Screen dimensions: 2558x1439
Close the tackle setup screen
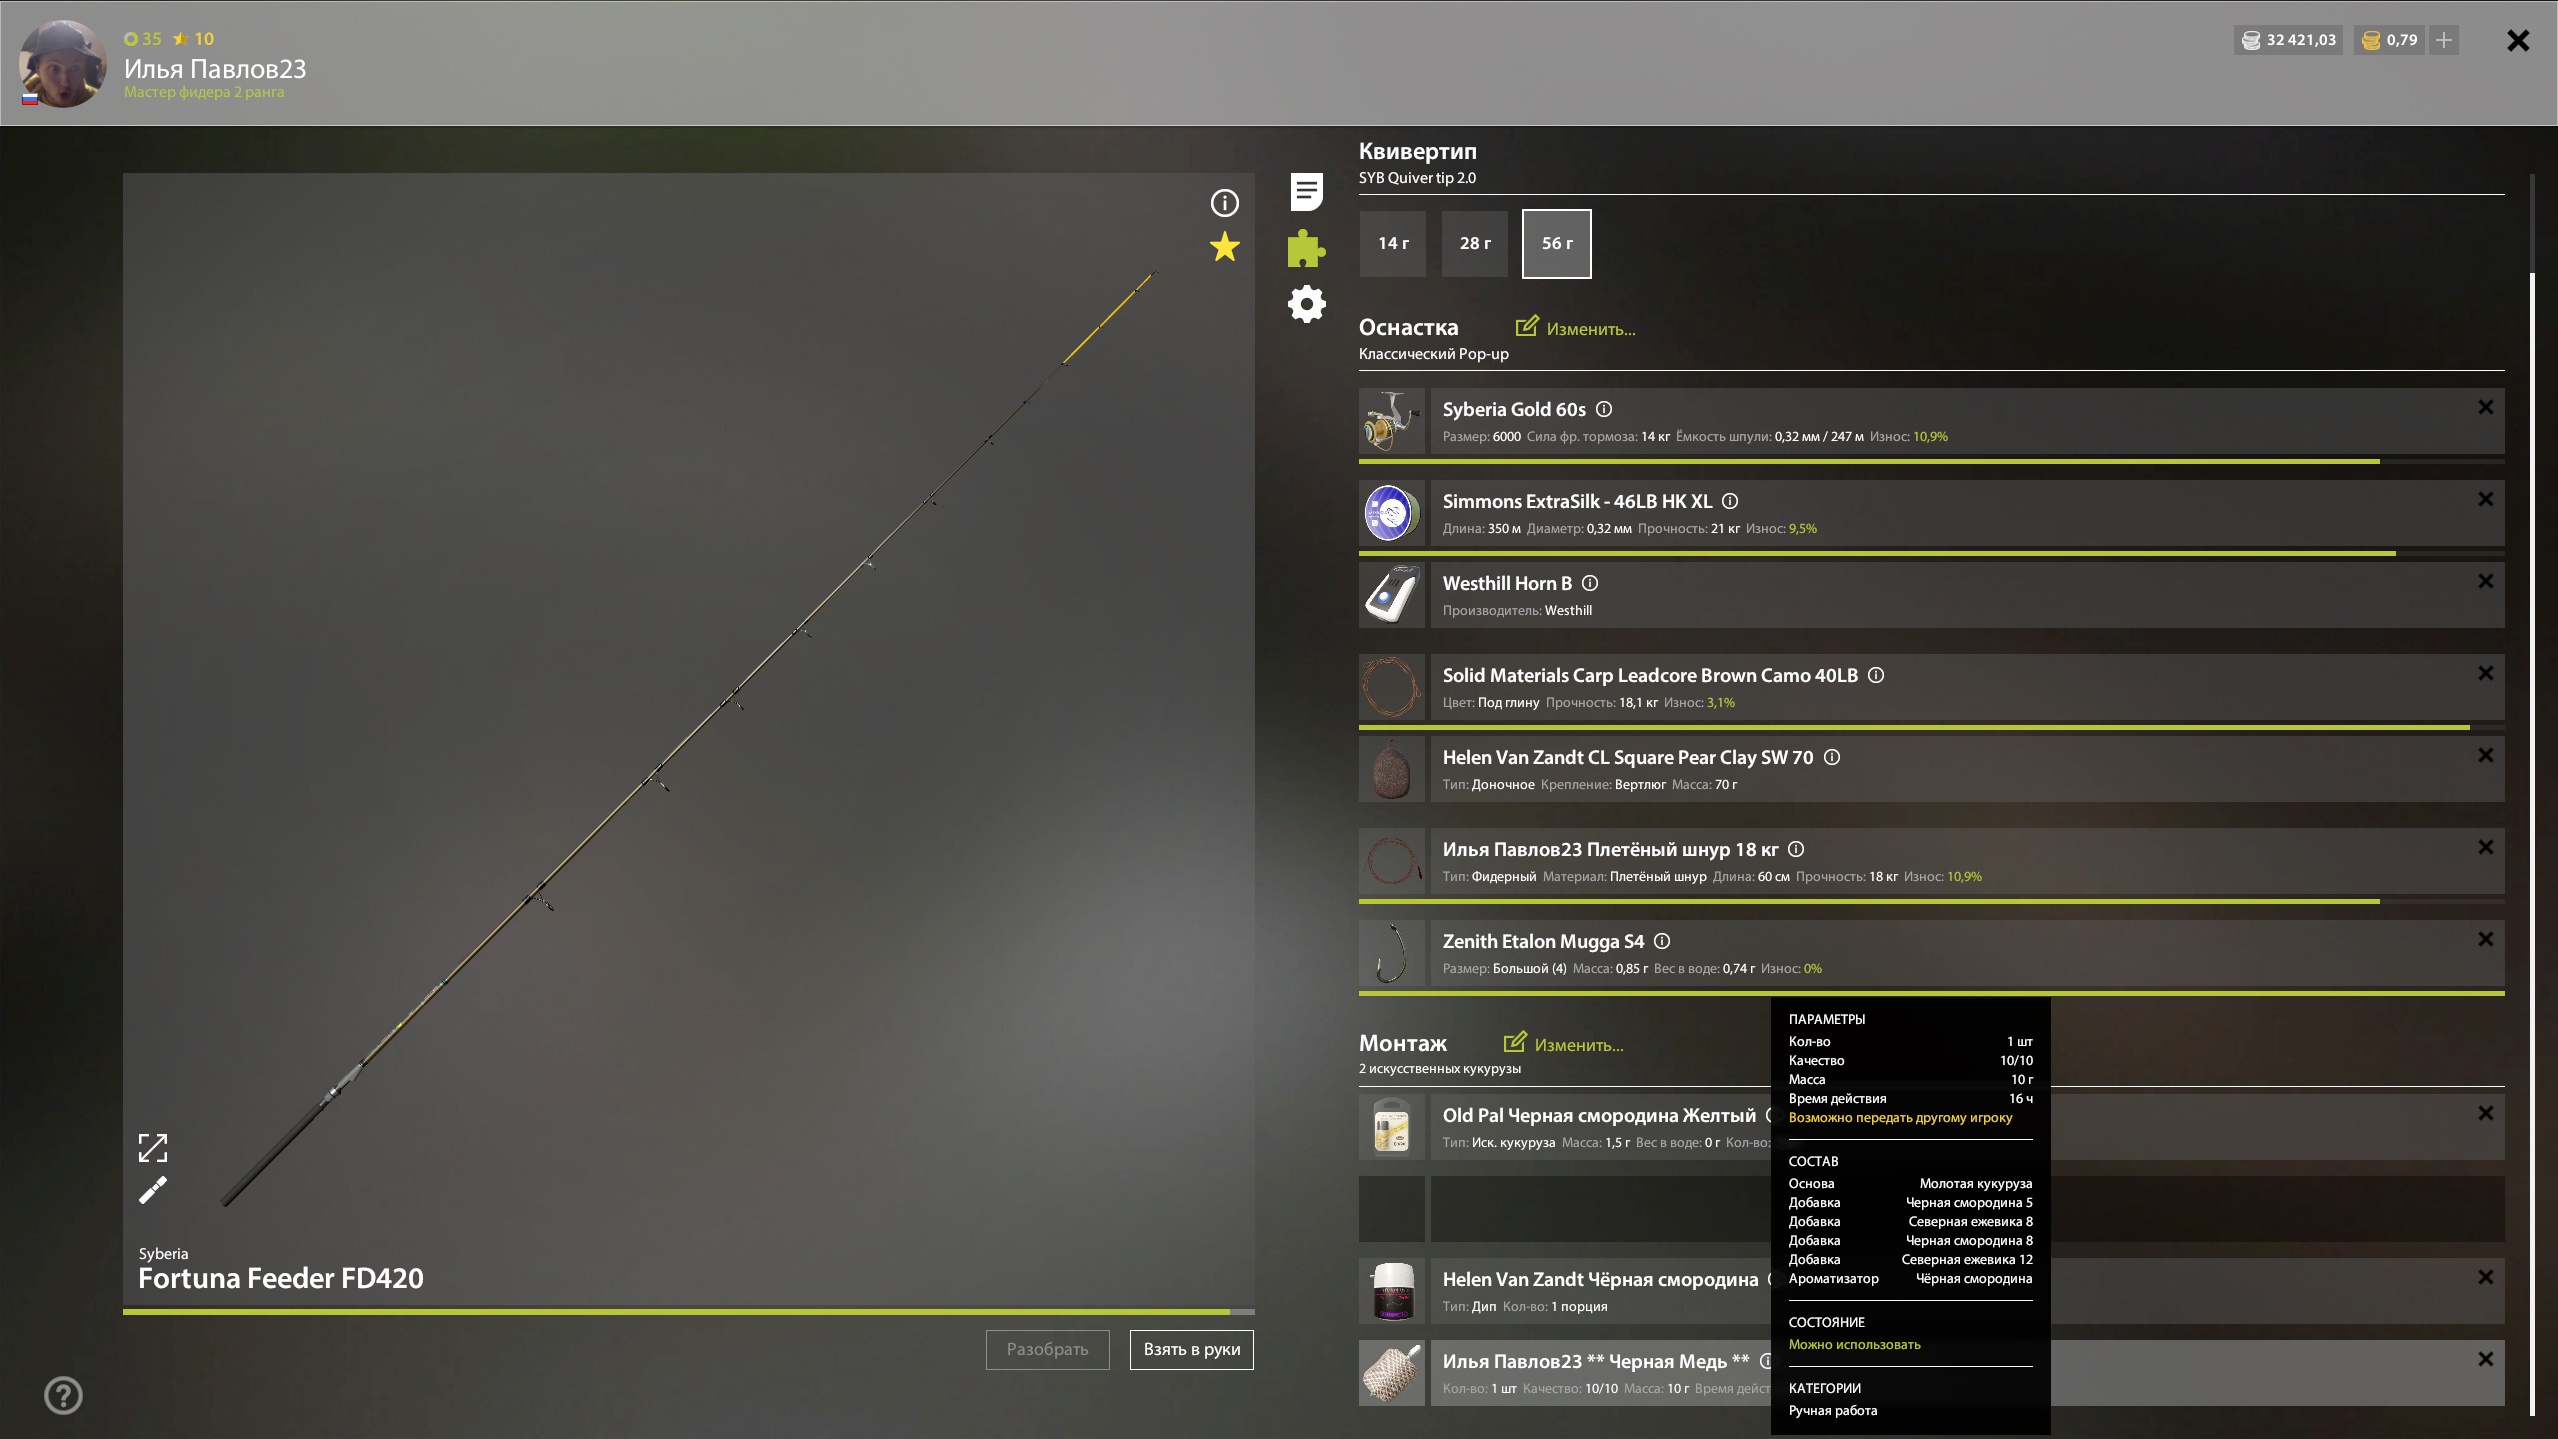pyautogui.click(x=2518, y=40)
